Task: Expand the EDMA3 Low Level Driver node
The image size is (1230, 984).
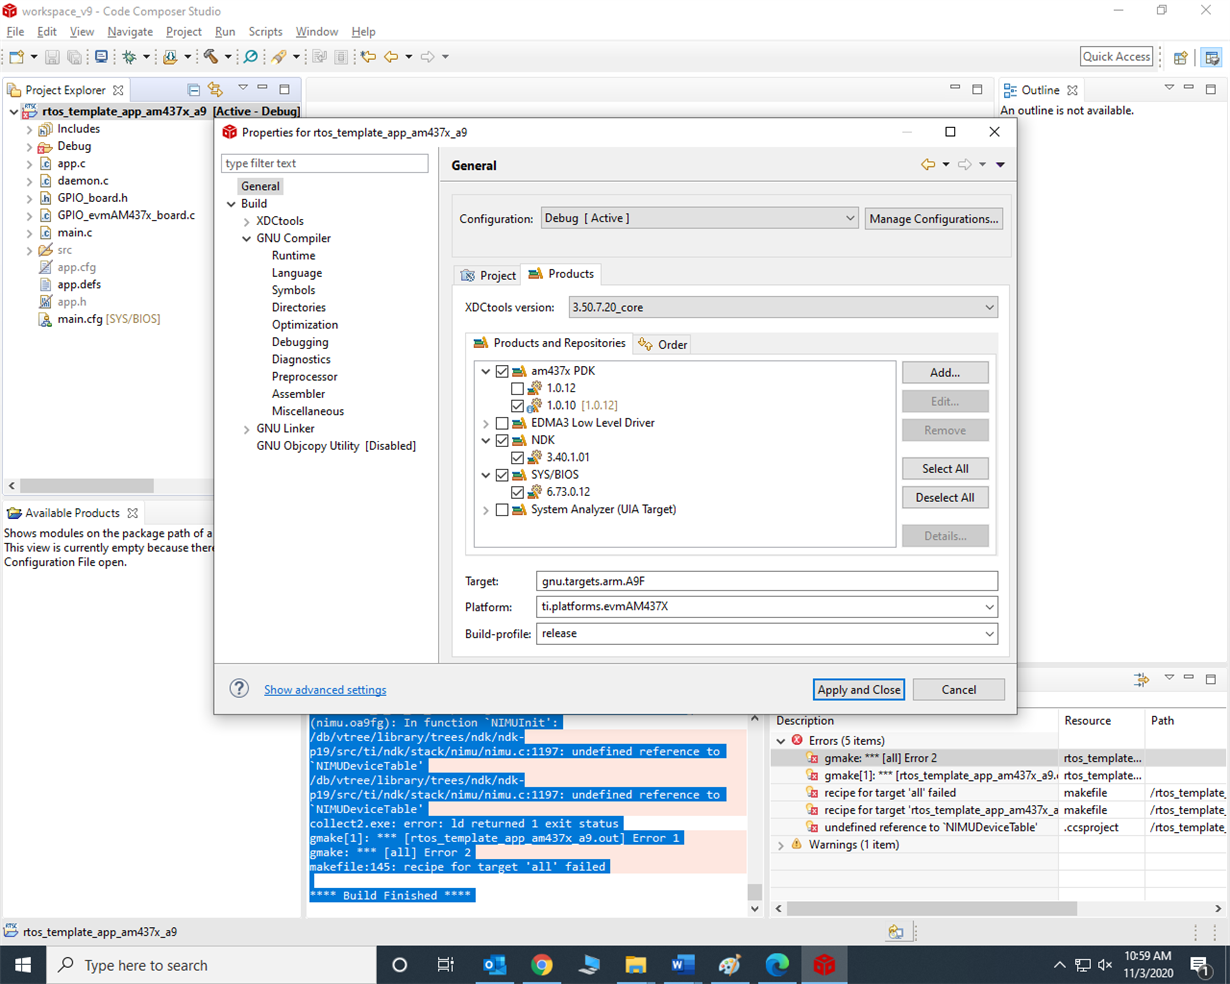Action: pyautogui.click(x=486, y=423)
